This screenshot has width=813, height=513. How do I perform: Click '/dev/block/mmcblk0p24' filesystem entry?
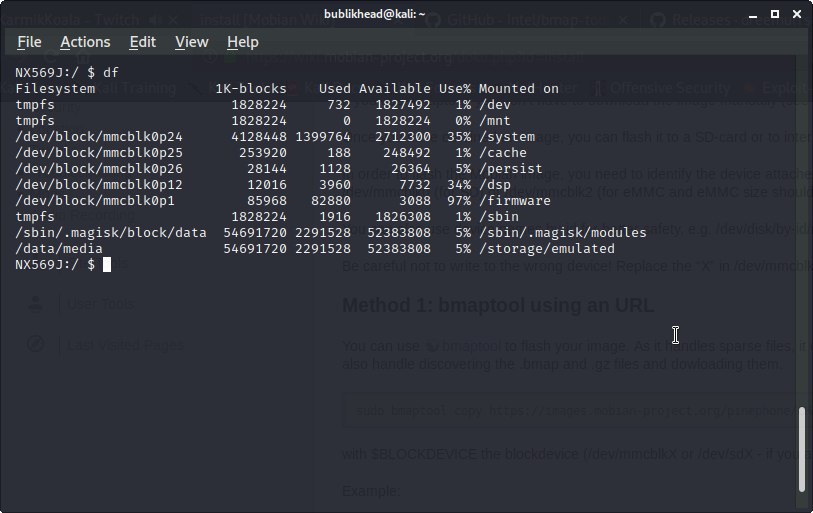click(x=99, y=137)
